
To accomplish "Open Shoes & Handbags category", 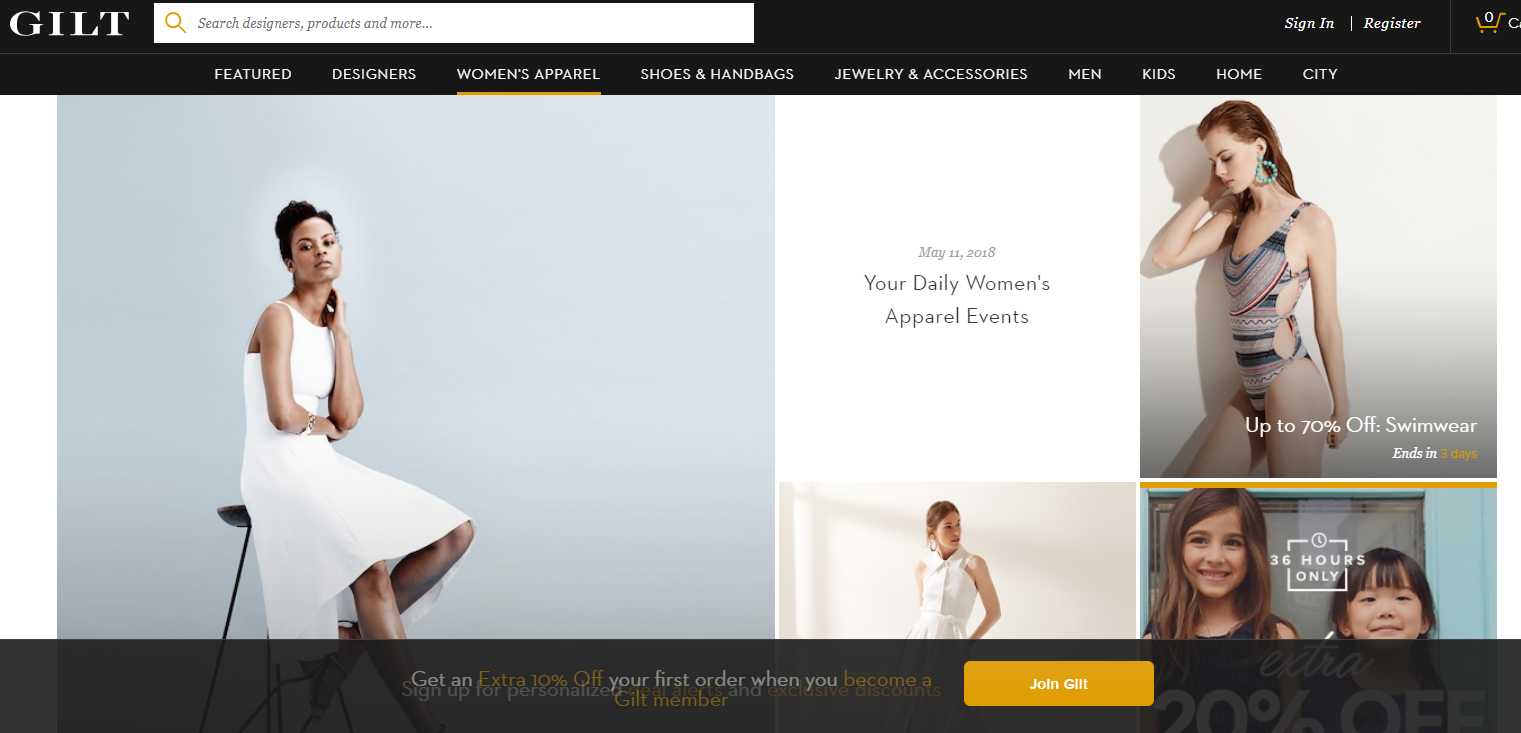I will click(x=717, y=74).
